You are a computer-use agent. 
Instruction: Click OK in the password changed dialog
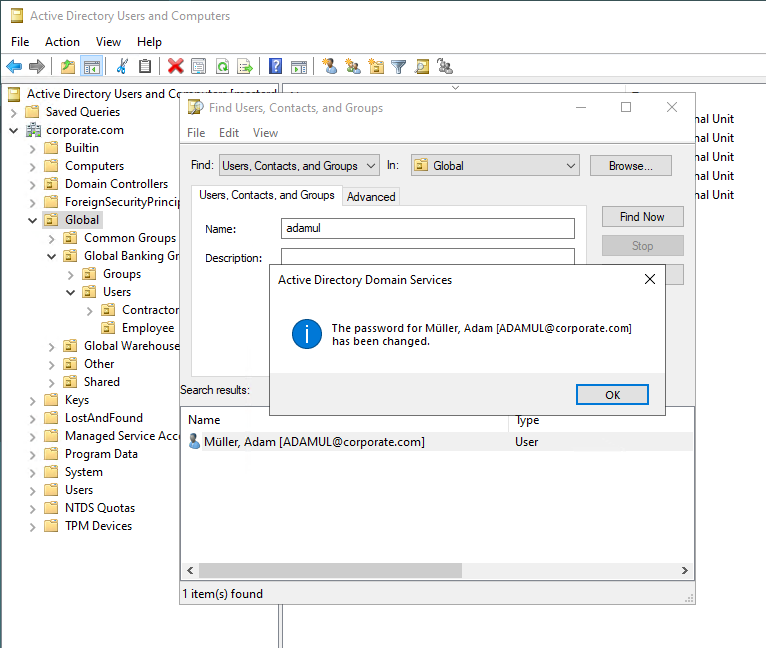[612, 394]
